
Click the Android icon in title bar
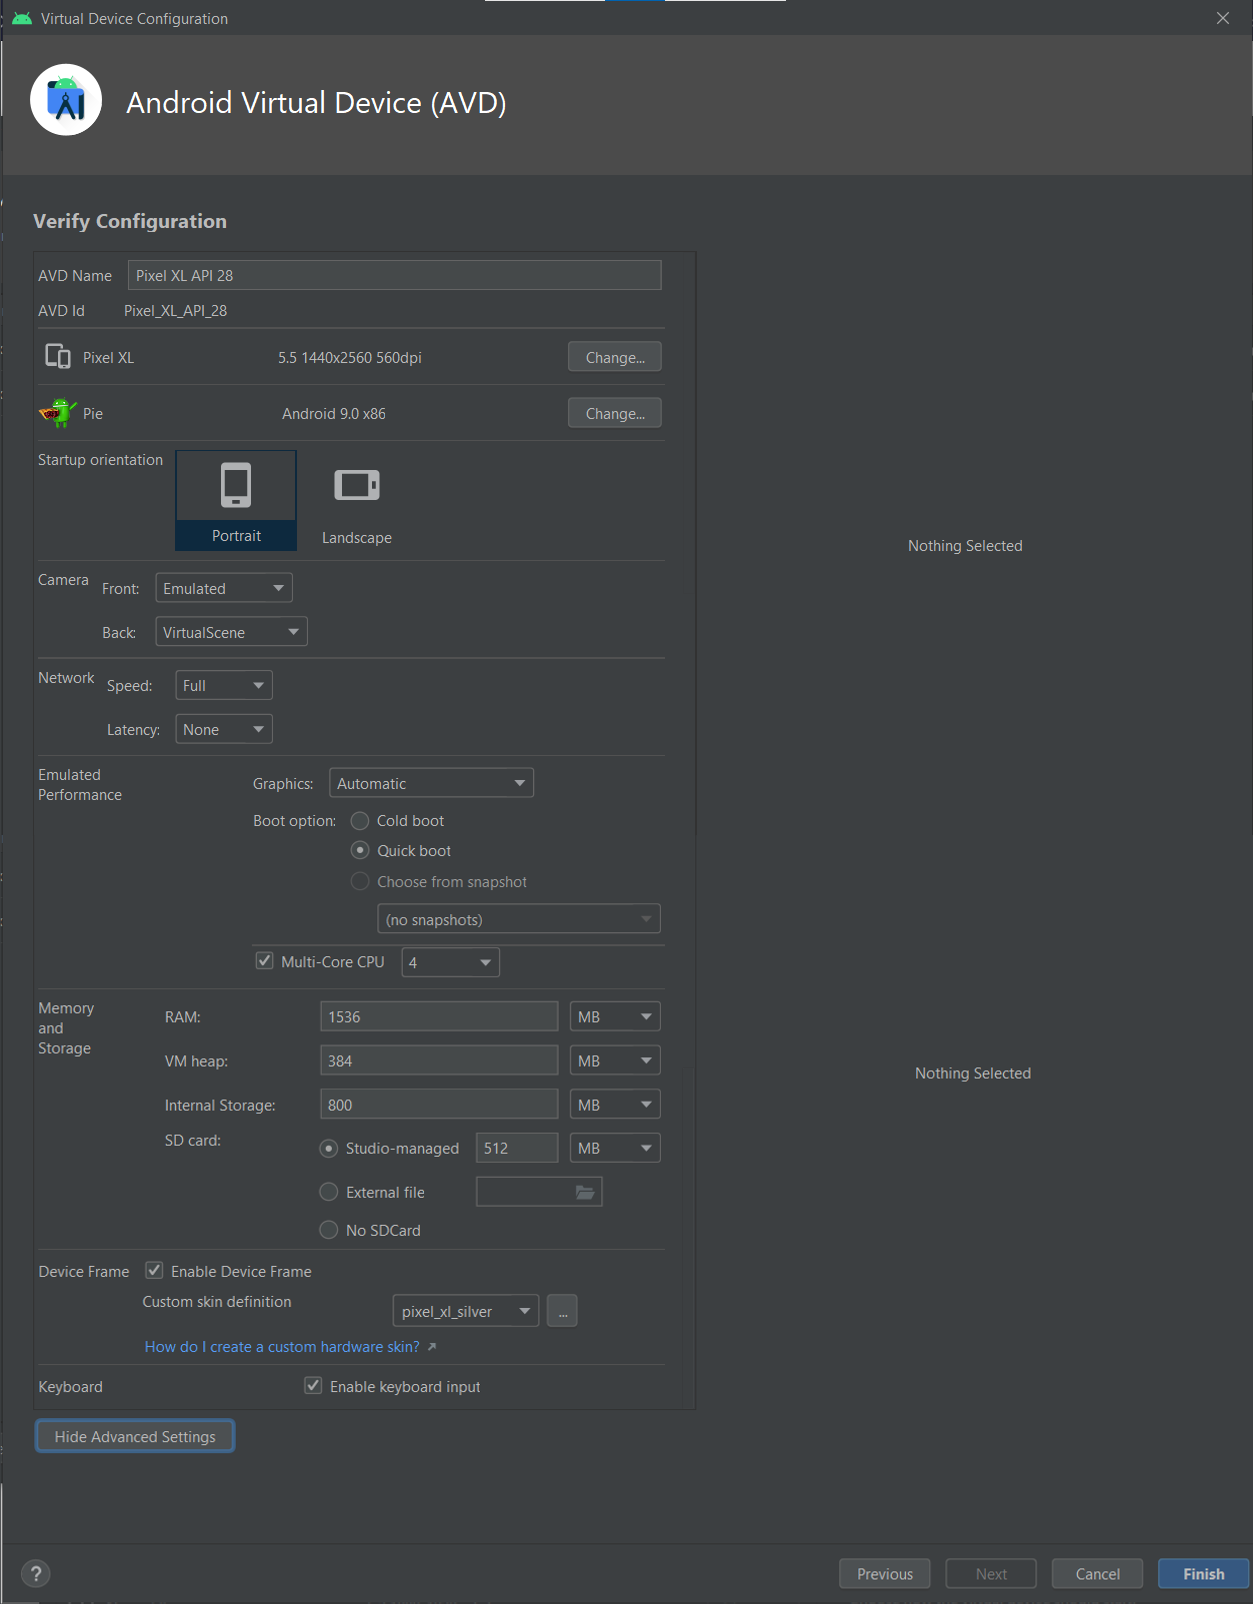(x=22, y=18)
